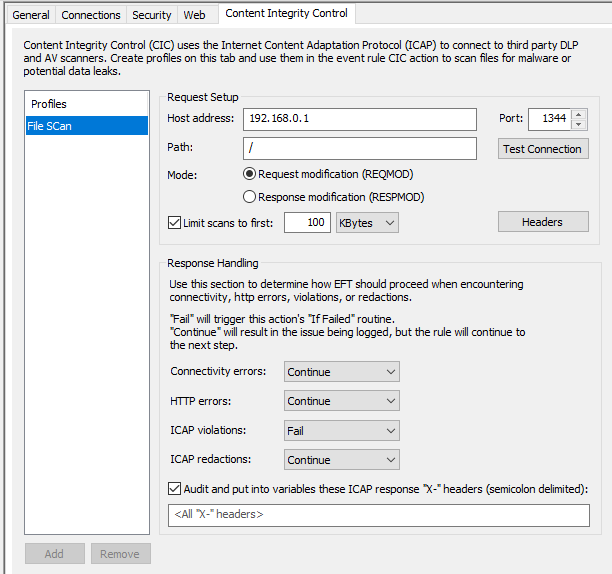Select Response modification (RESPMOD) mode

pyautogui.click(x=250, y=197)
